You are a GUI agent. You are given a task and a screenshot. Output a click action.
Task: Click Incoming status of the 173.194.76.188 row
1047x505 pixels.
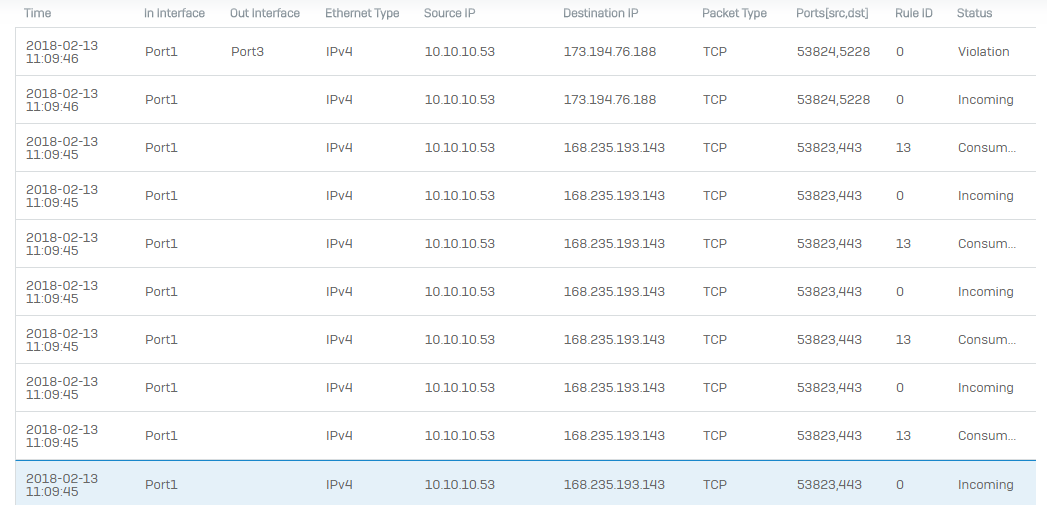click(985, 99)
